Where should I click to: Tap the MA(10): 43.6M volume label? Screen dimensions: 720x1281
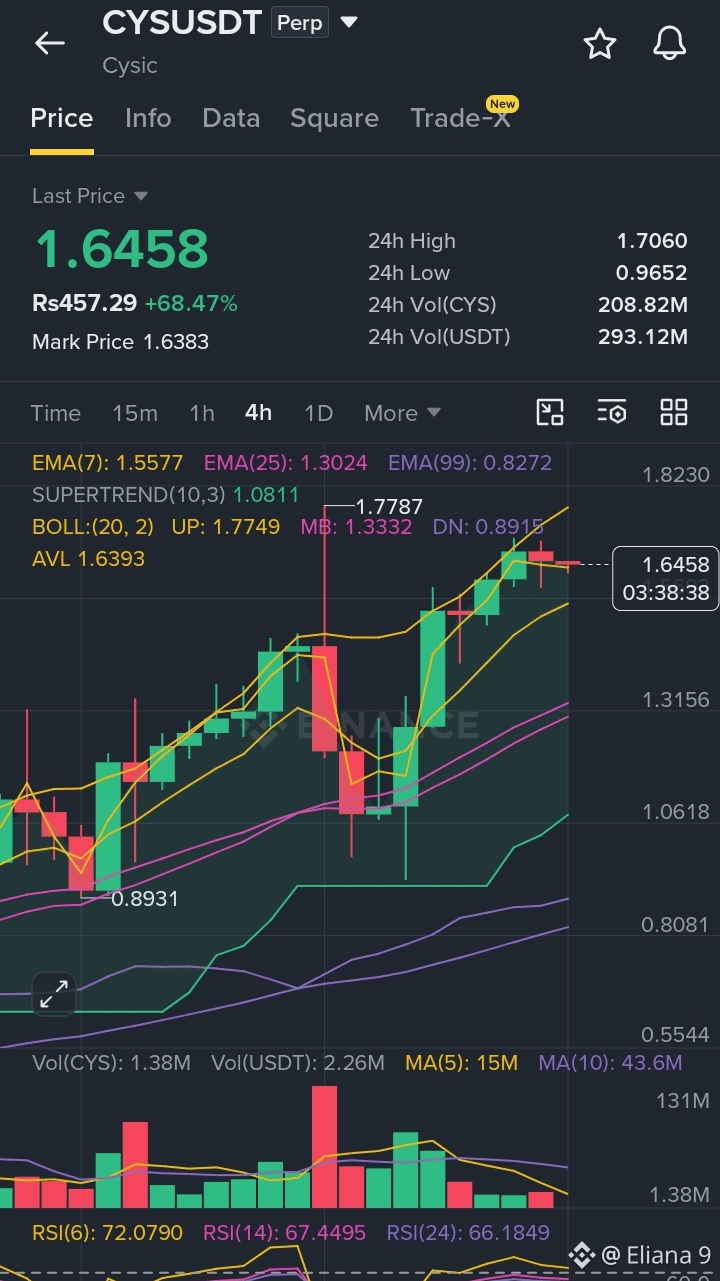(x=610, y=1063)
